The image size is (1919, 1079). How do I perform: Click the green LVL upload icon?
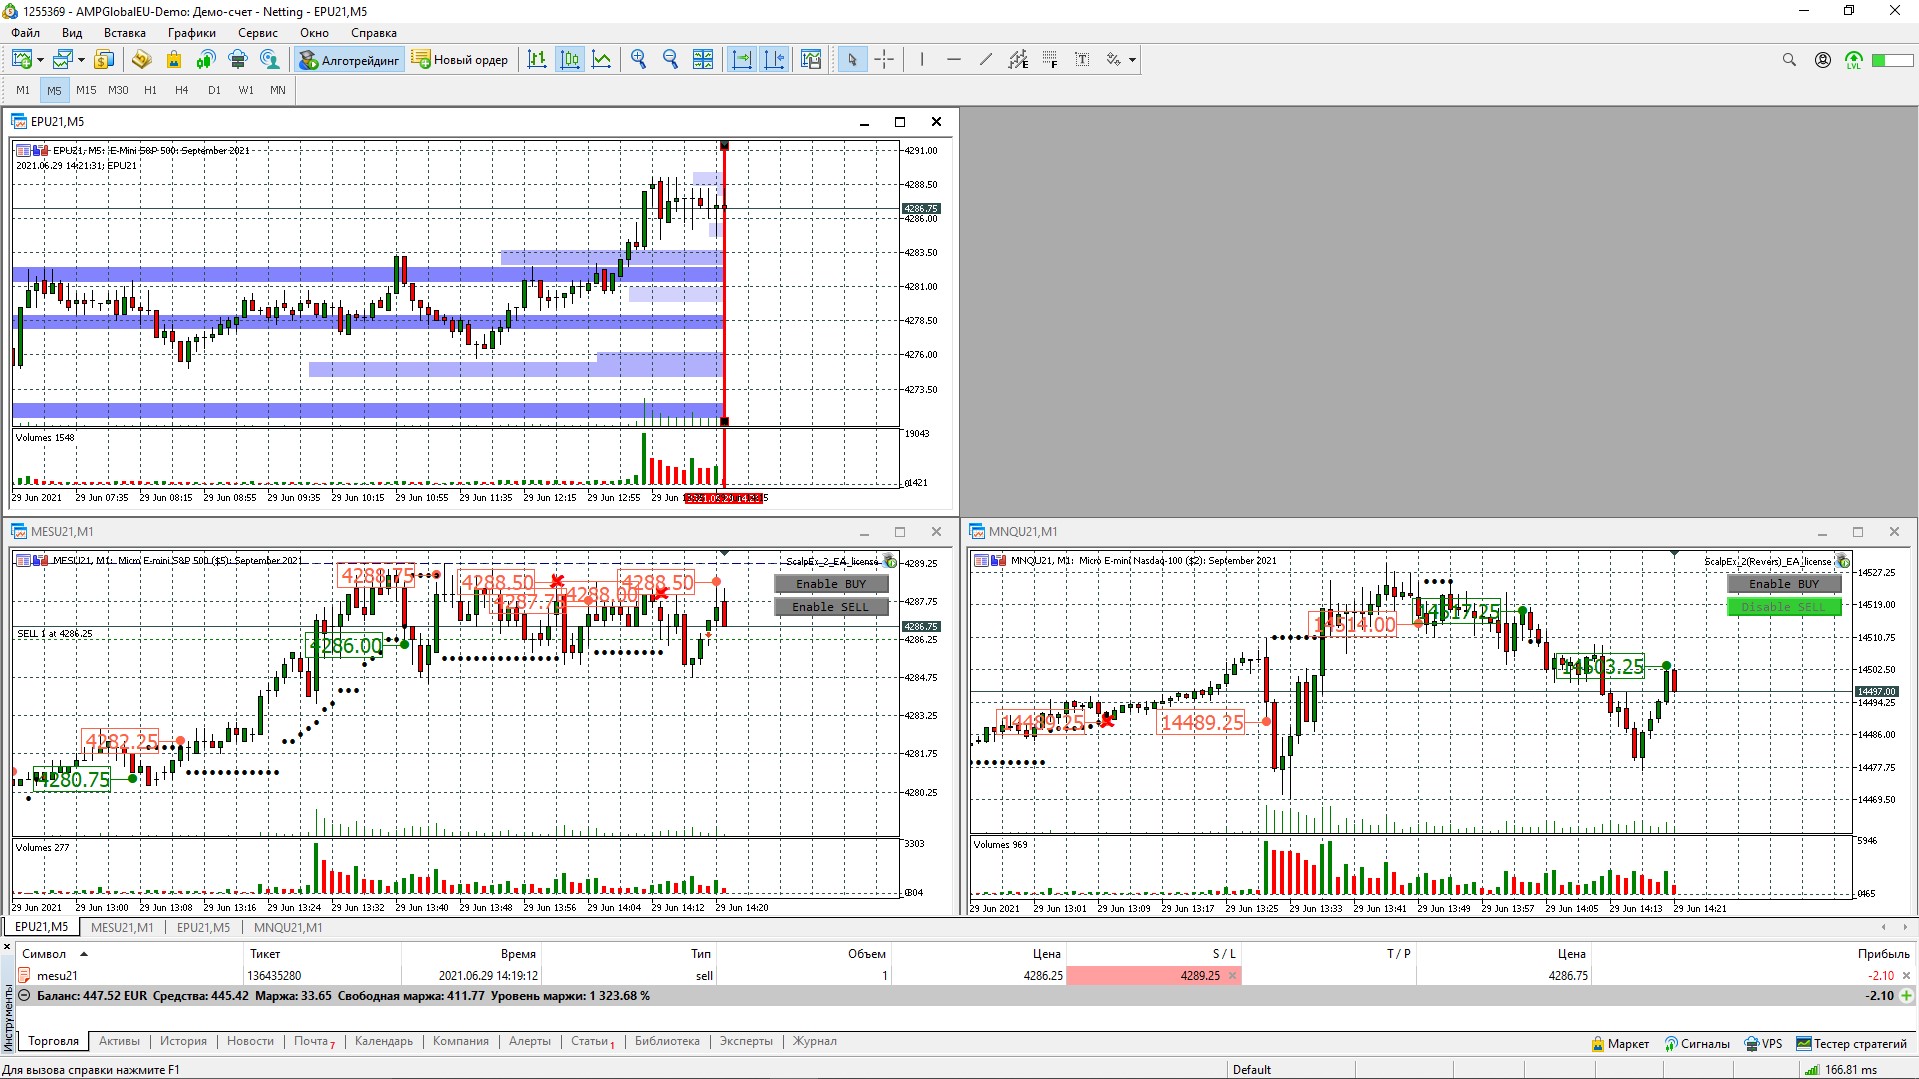tap(1854, 60)
